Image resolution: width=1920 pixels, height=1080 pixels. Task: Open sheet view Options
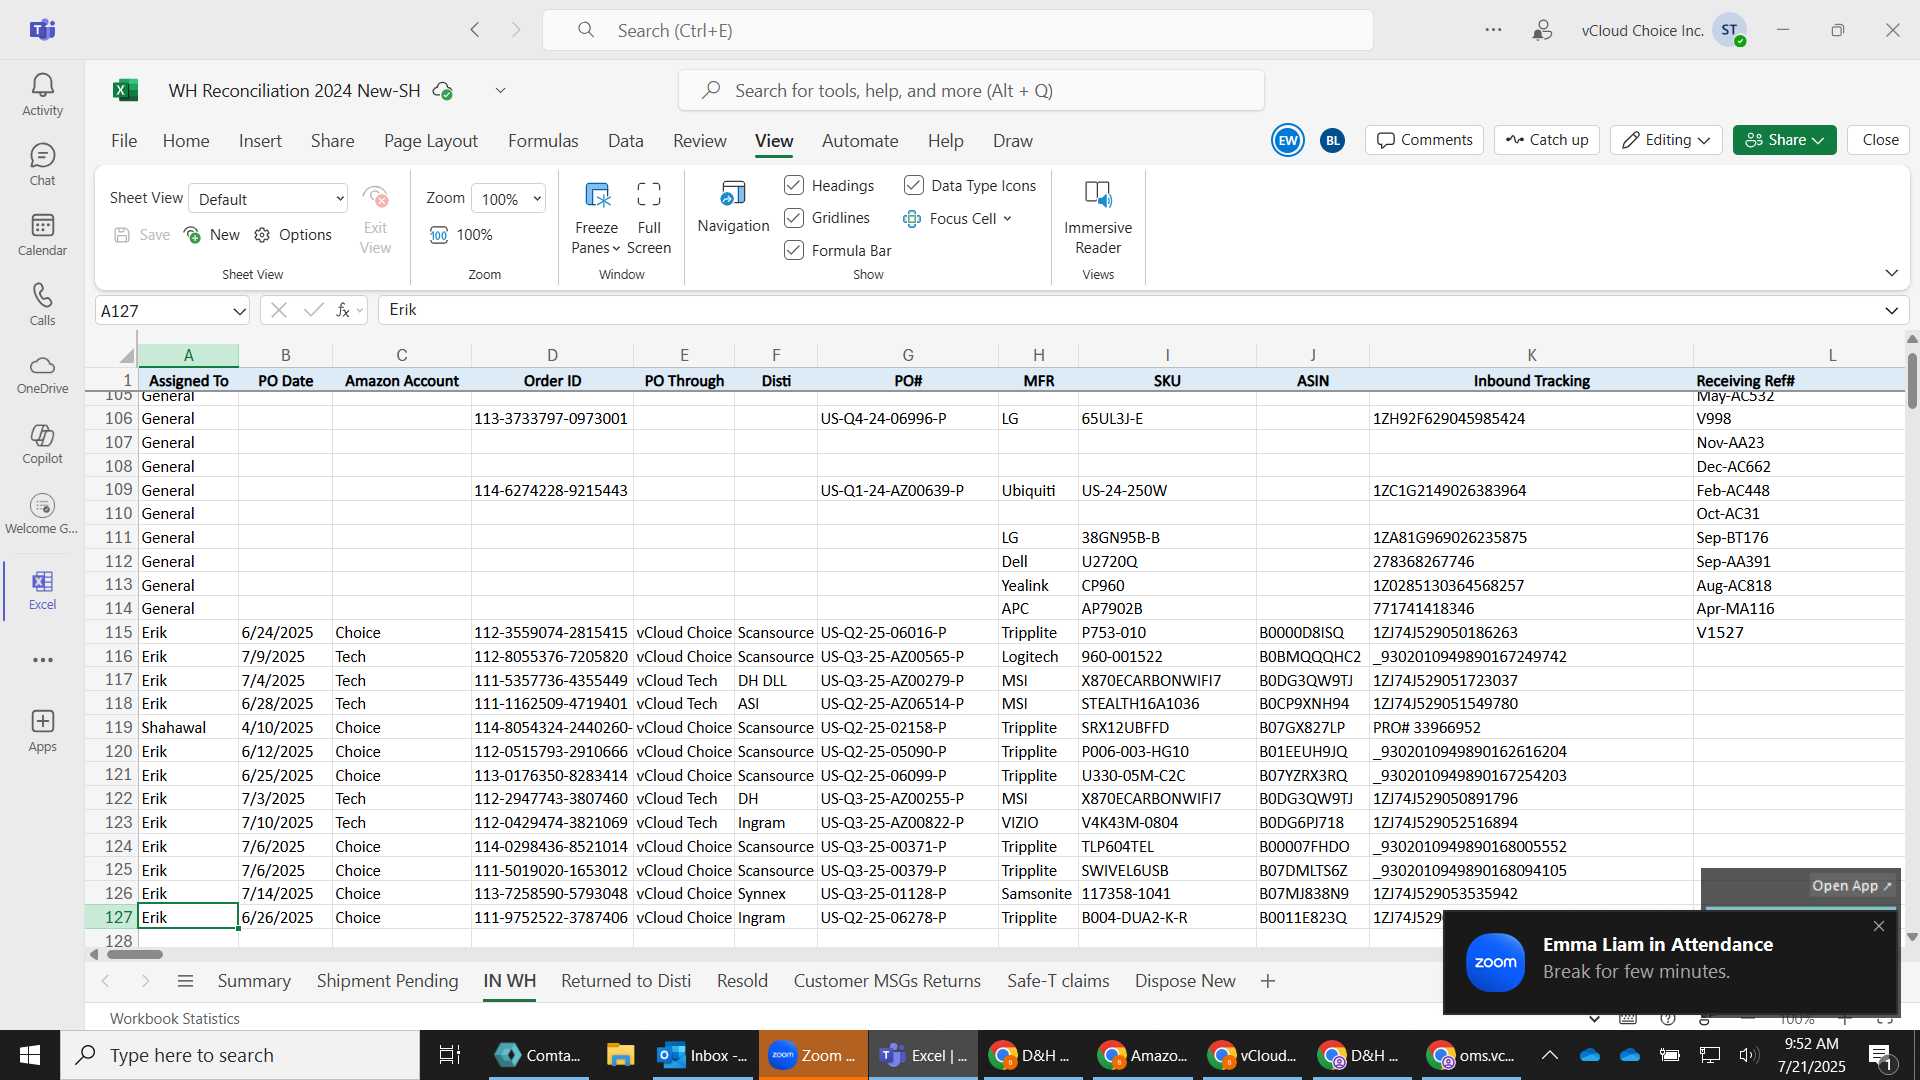[293, 235]
